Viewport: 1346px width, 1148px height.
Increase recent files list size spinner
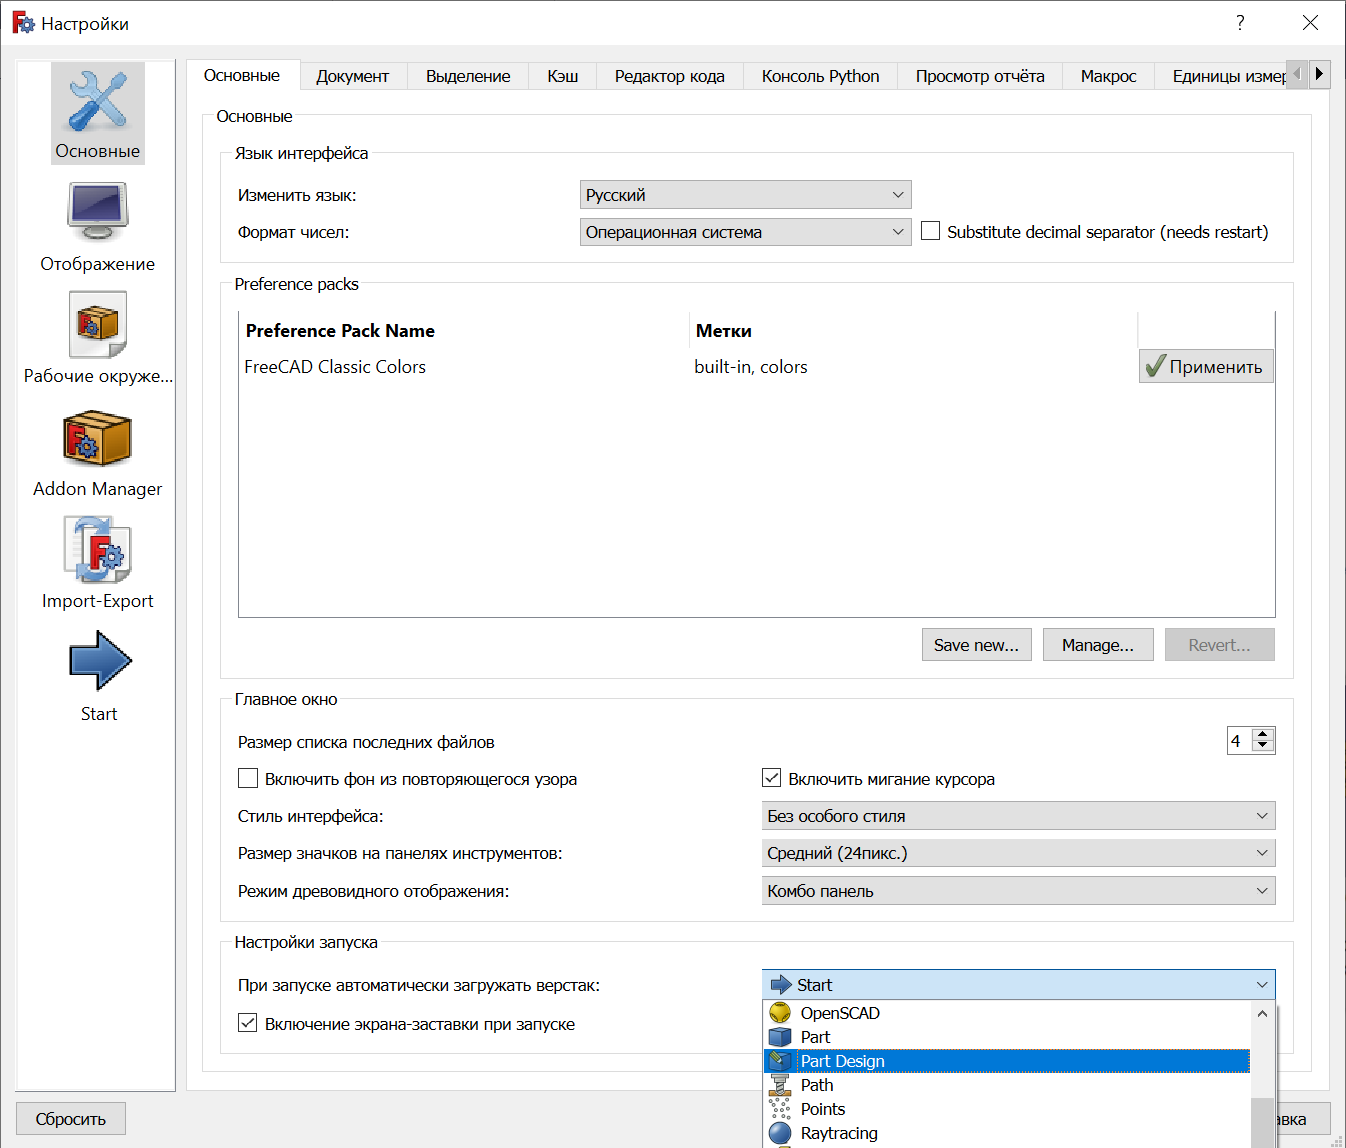(x=1263, y=734)
